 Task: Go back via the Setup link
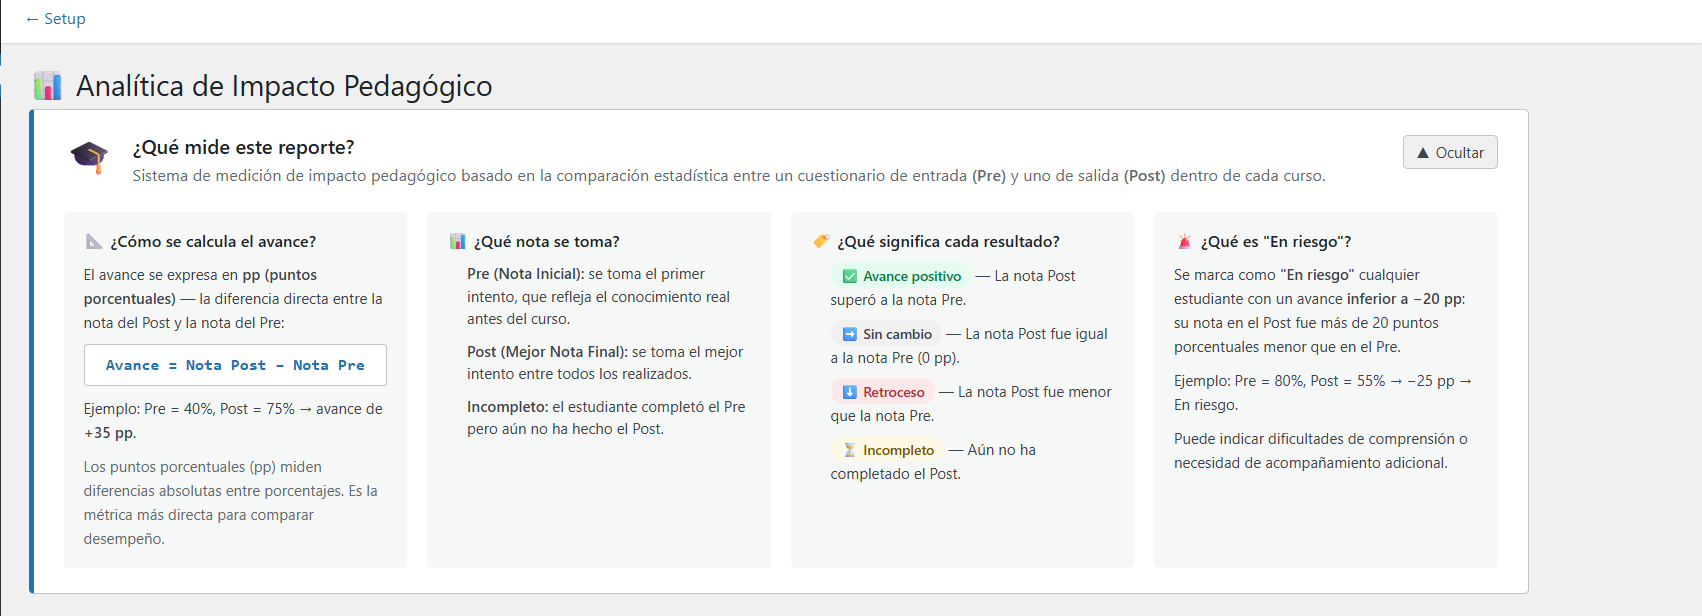tap(56, 19)
